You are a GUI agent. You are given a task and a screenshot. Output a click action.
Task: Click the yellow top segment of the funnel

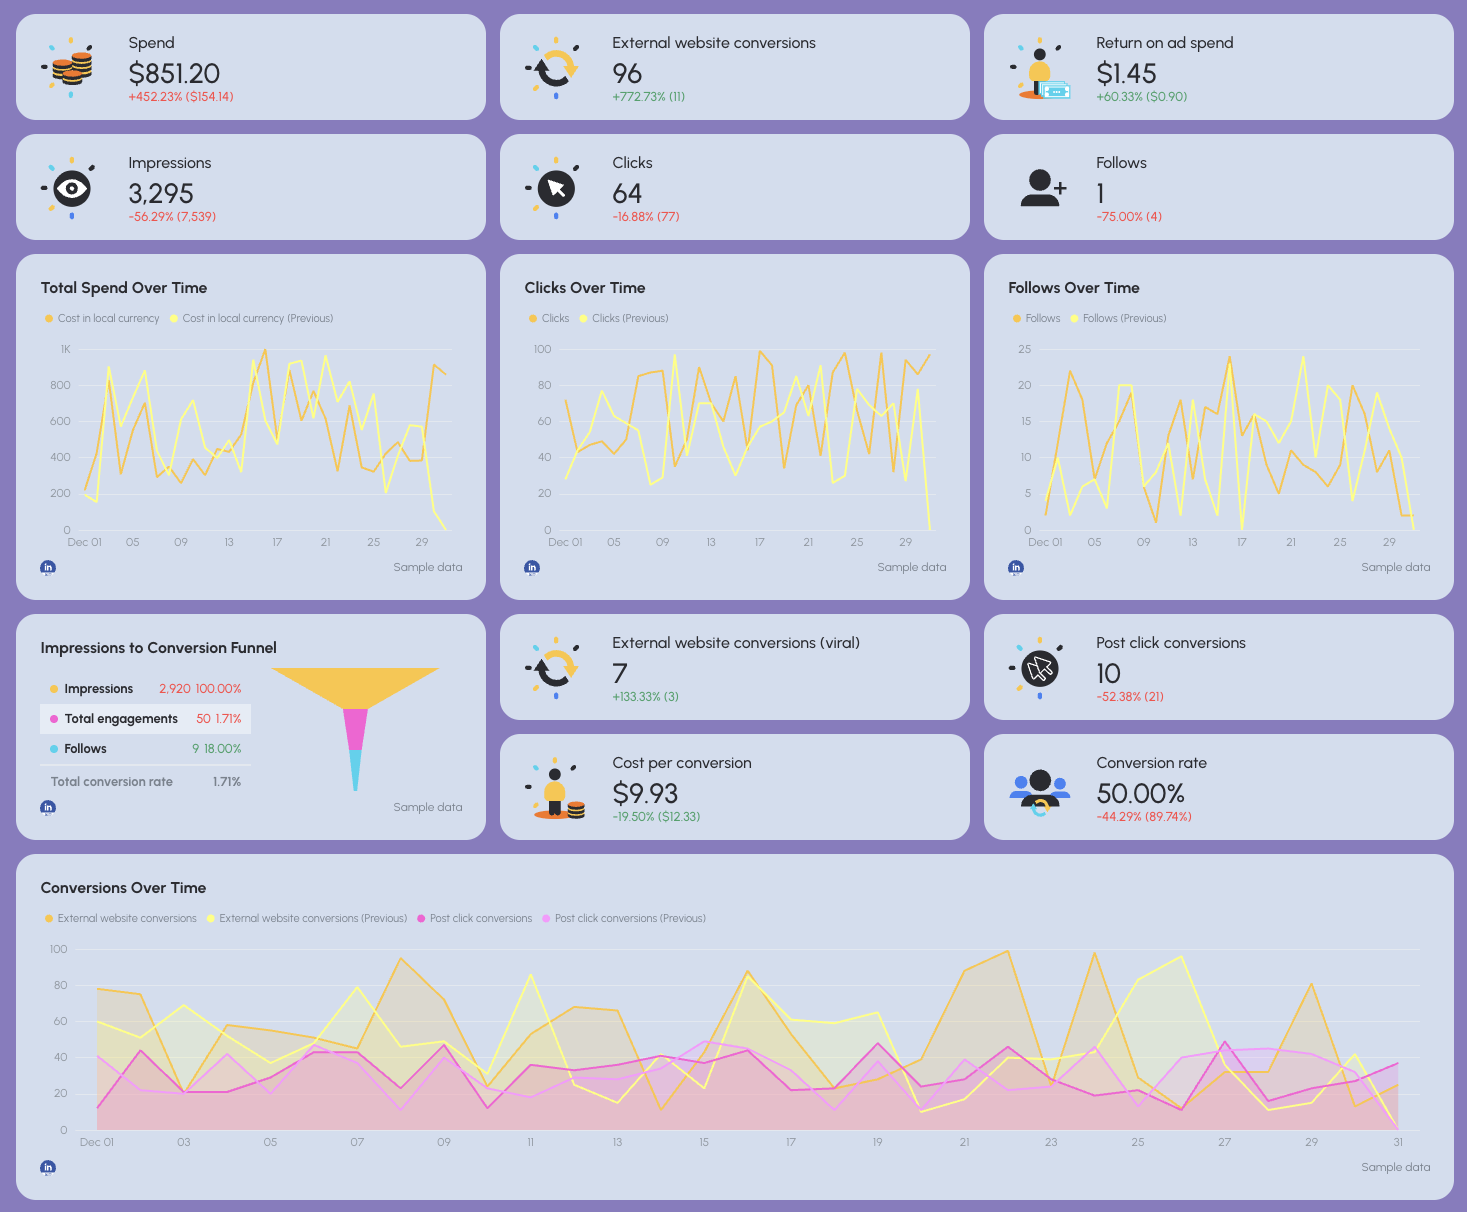pyautogui.click(x=356, y=682)
